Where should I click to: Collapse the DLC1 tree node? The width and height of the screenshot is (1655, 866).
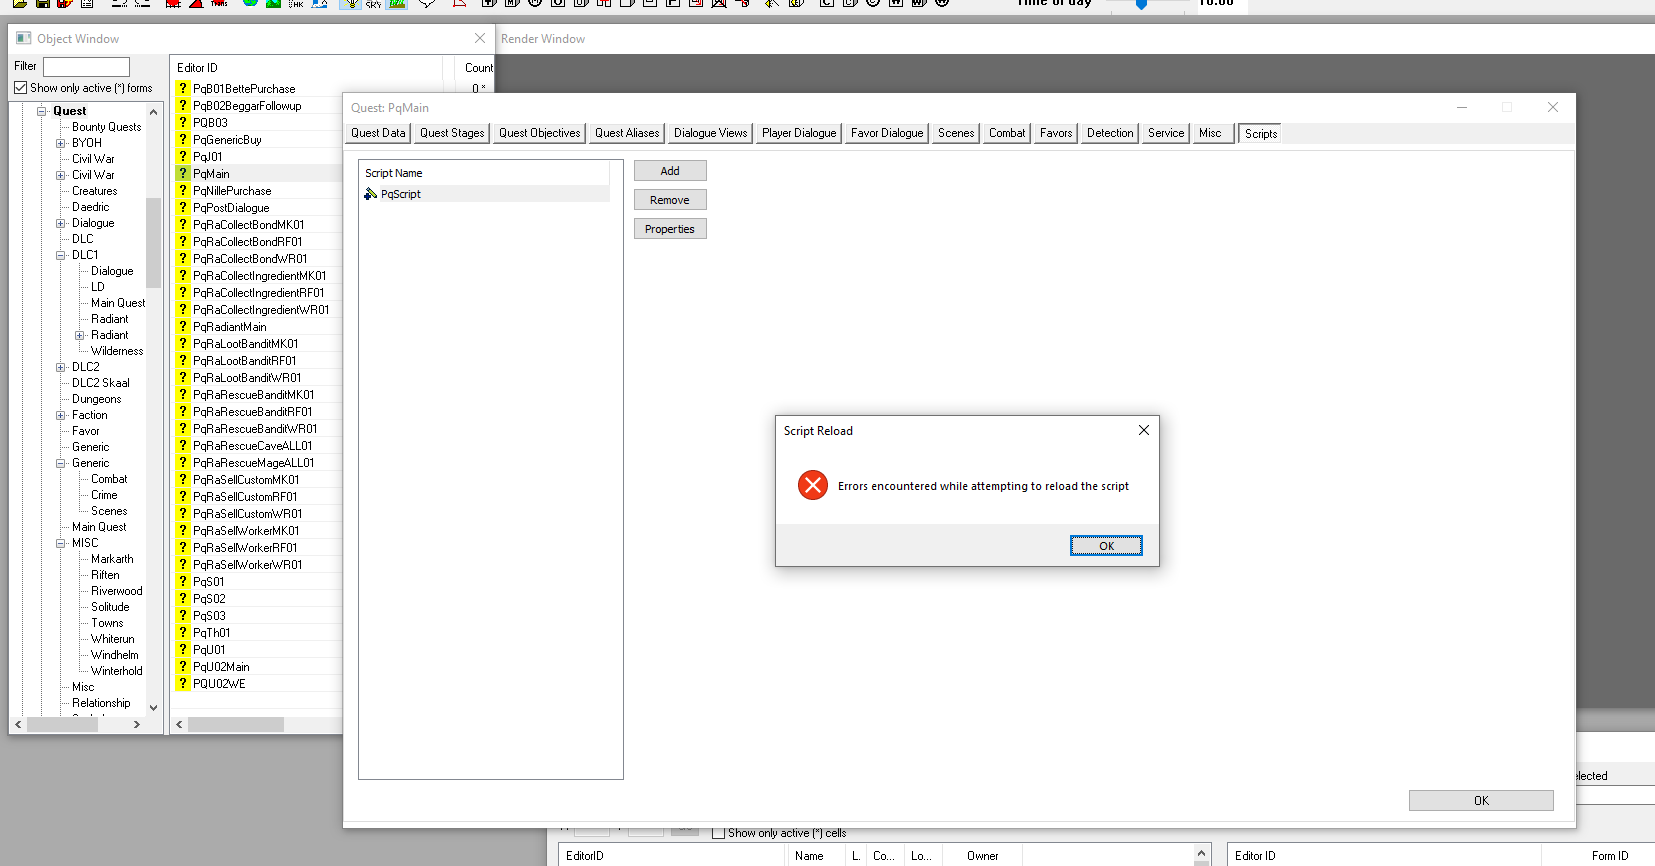(61, 255)
